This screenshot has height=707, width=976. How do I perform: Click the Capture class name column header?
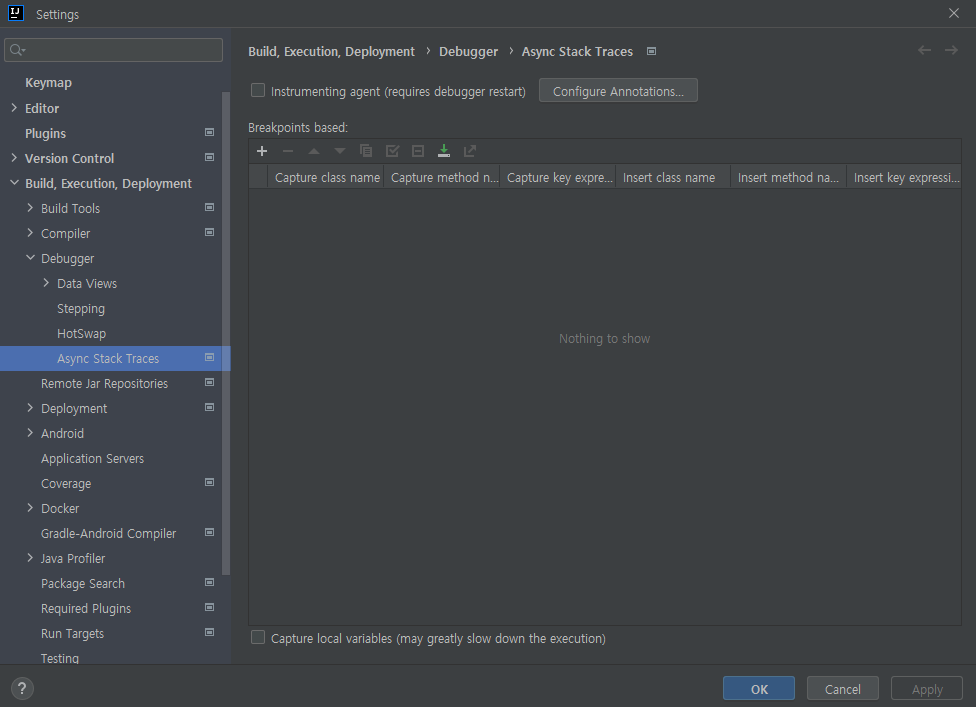[x=326, y=177]
